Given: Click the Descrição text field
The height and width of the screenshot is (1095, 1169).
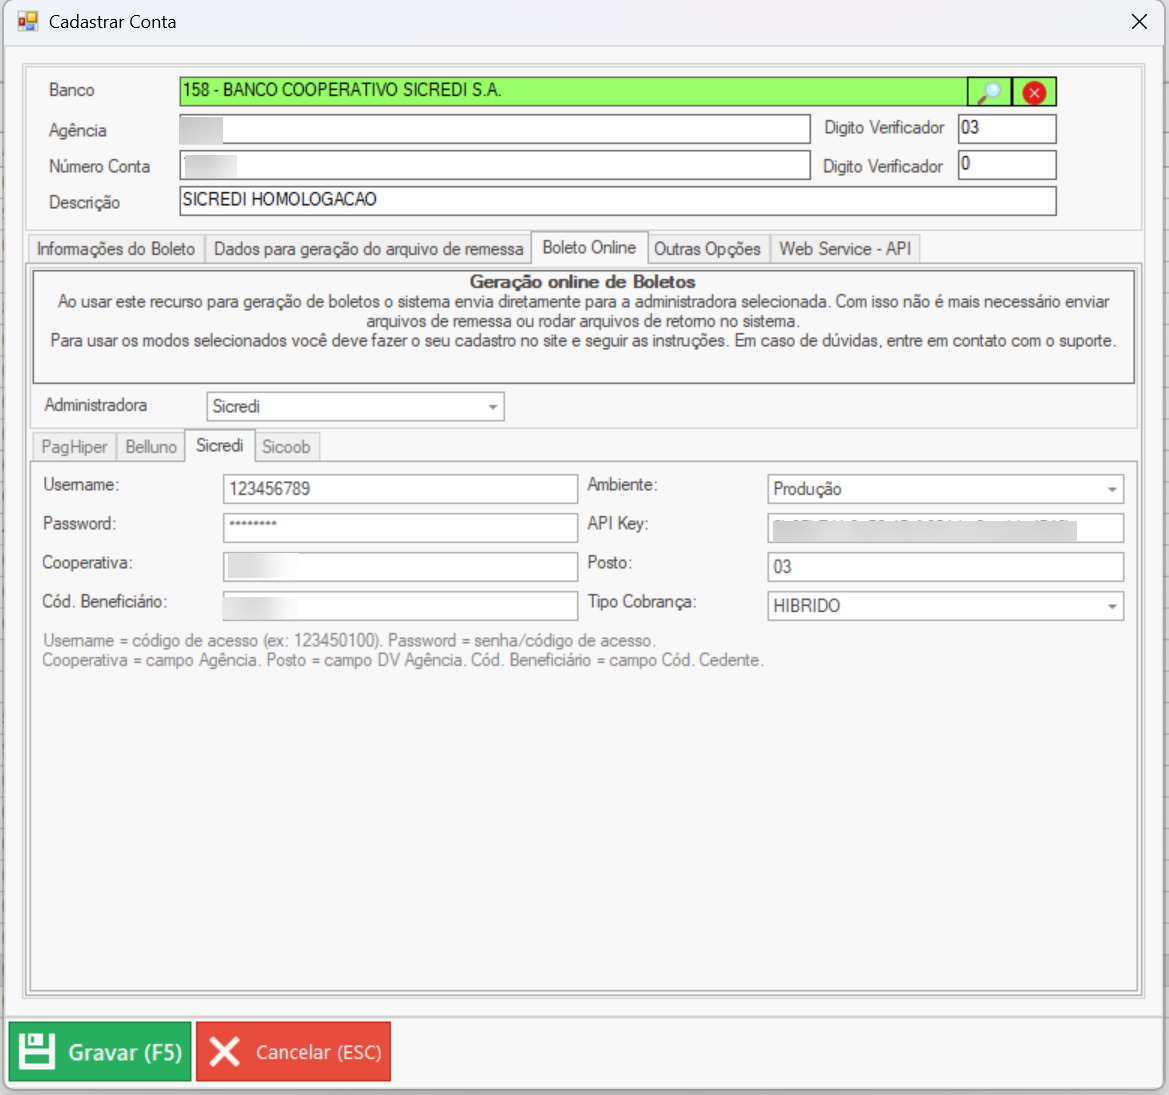Looking at the screenshot, I should pyautogui.click(x=617, y=201).
